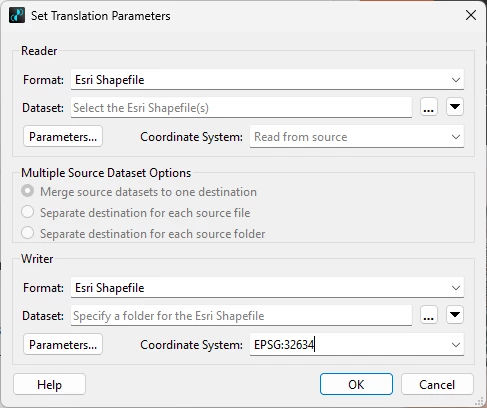This screenshot has width=487, height=408.
Task: Click the FME app icon in title bar
Action: 17,15
